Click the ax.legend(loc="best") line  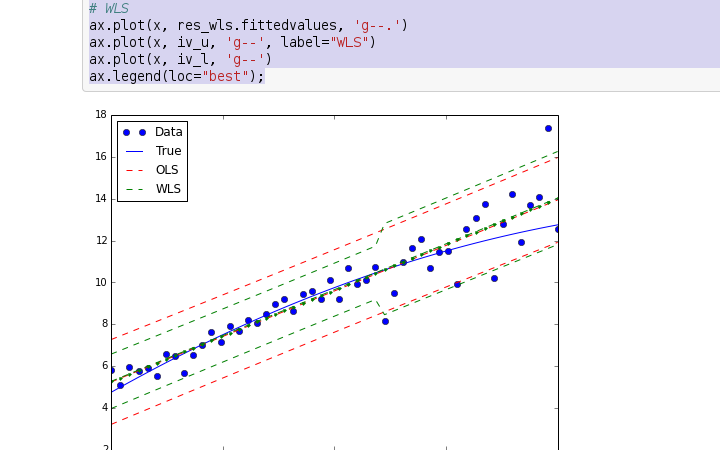tap(177, 76)
